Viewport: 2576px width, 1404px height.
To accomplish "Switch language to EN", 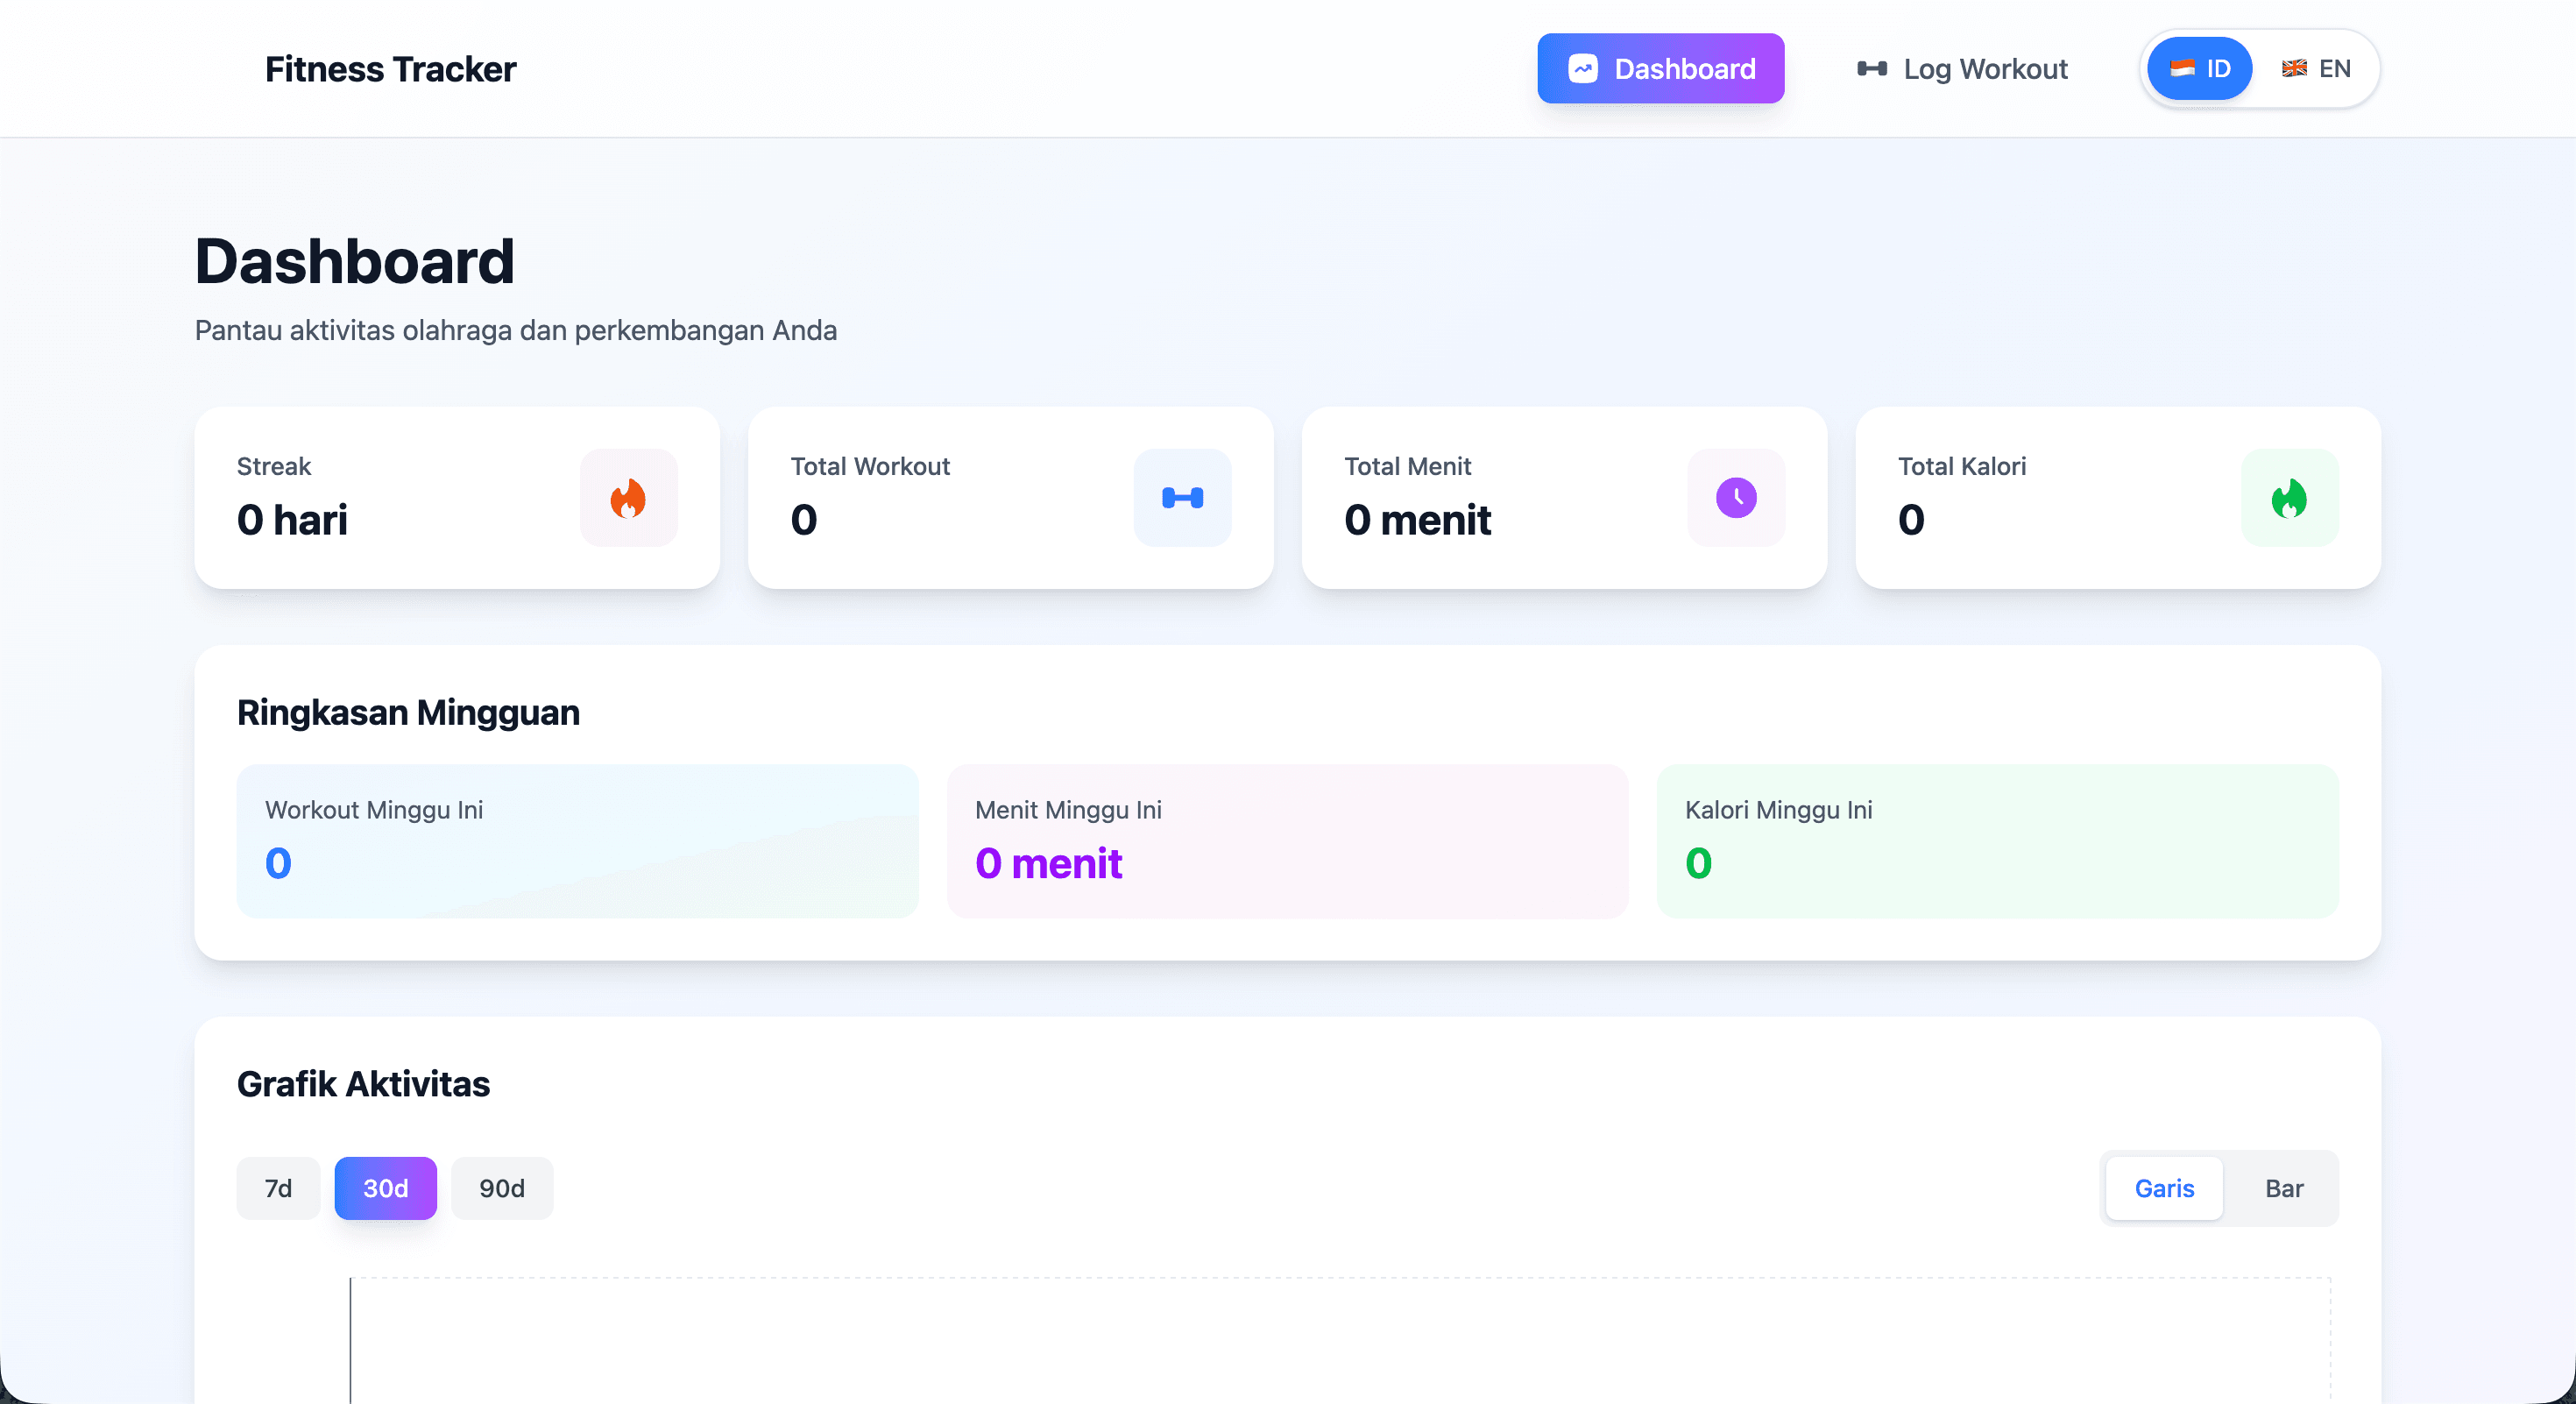I will click(2316, 68).
